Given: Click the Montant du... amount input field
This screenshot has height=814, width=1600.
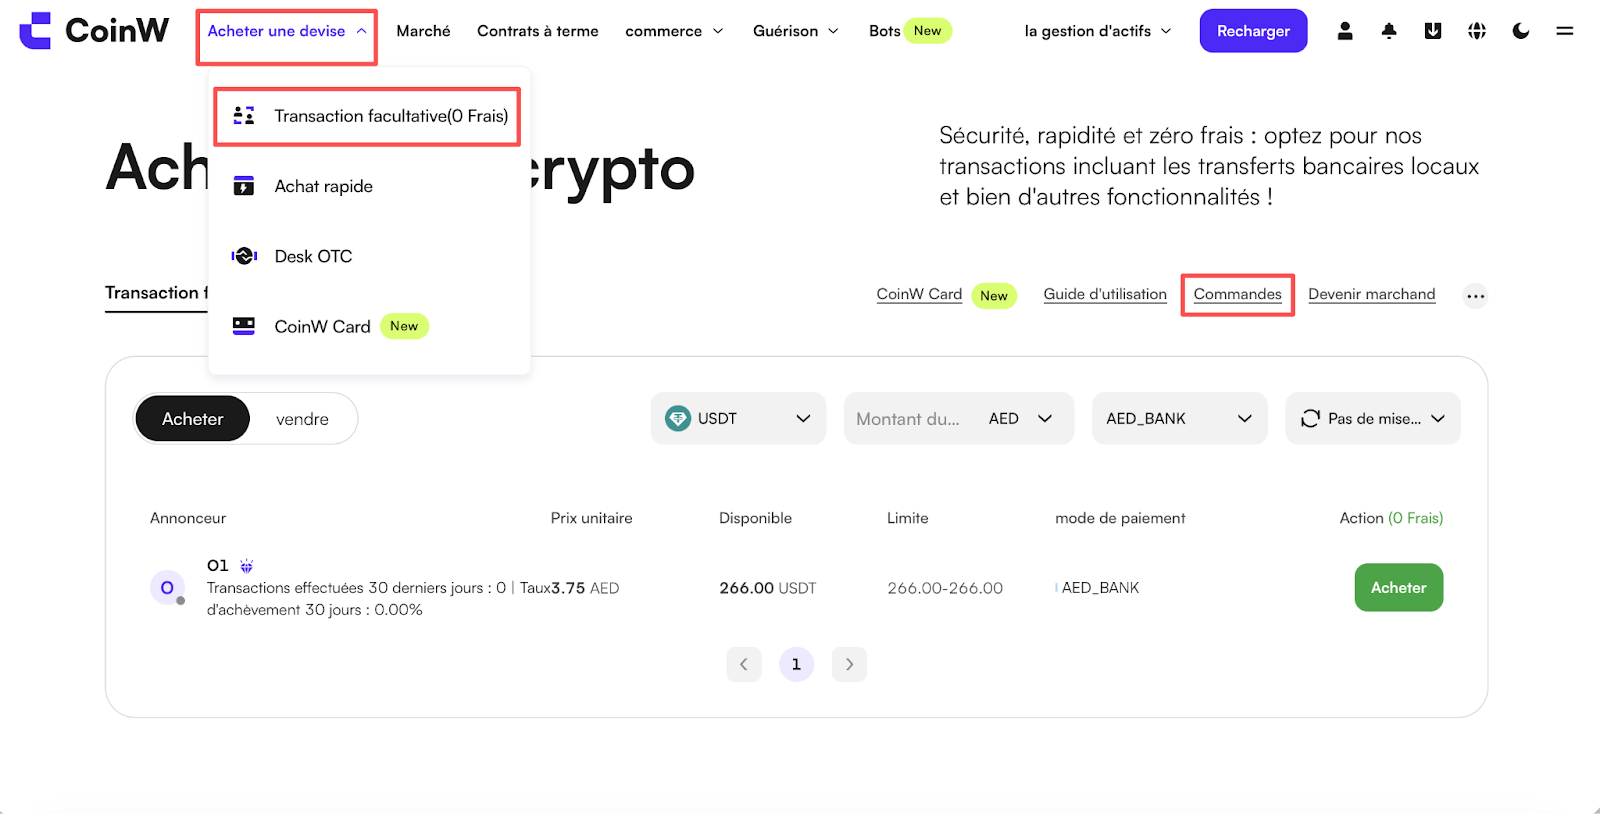Looking at the screenshot, I should [x=908, y=419].
